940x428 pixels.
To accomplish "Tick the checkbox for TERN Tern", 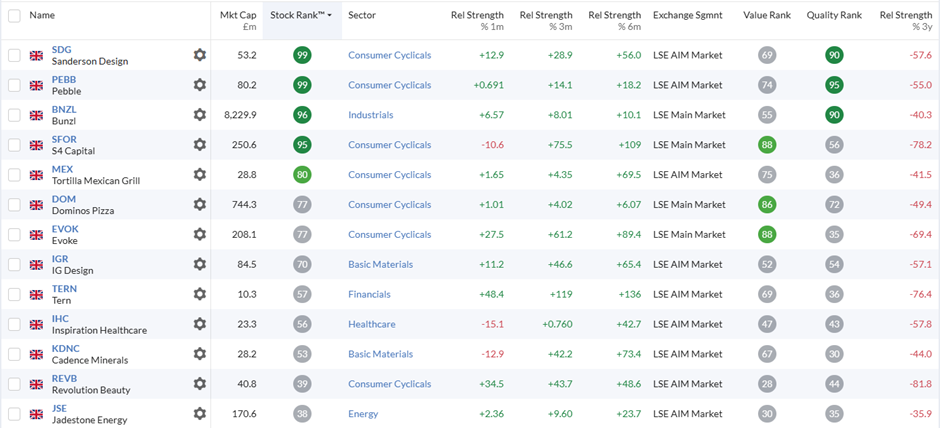I will coord(14,294).
